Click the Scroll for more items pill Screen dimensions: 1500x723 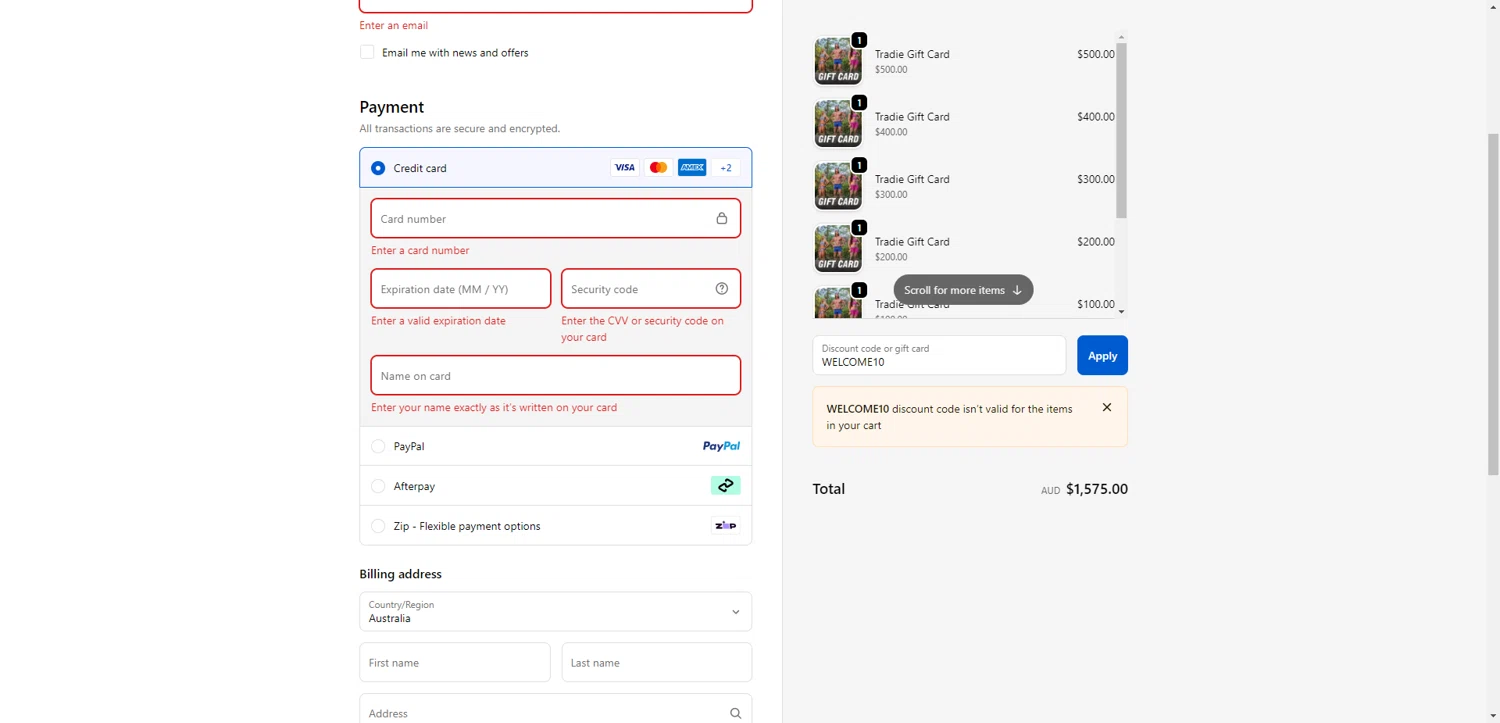[963, 290]
